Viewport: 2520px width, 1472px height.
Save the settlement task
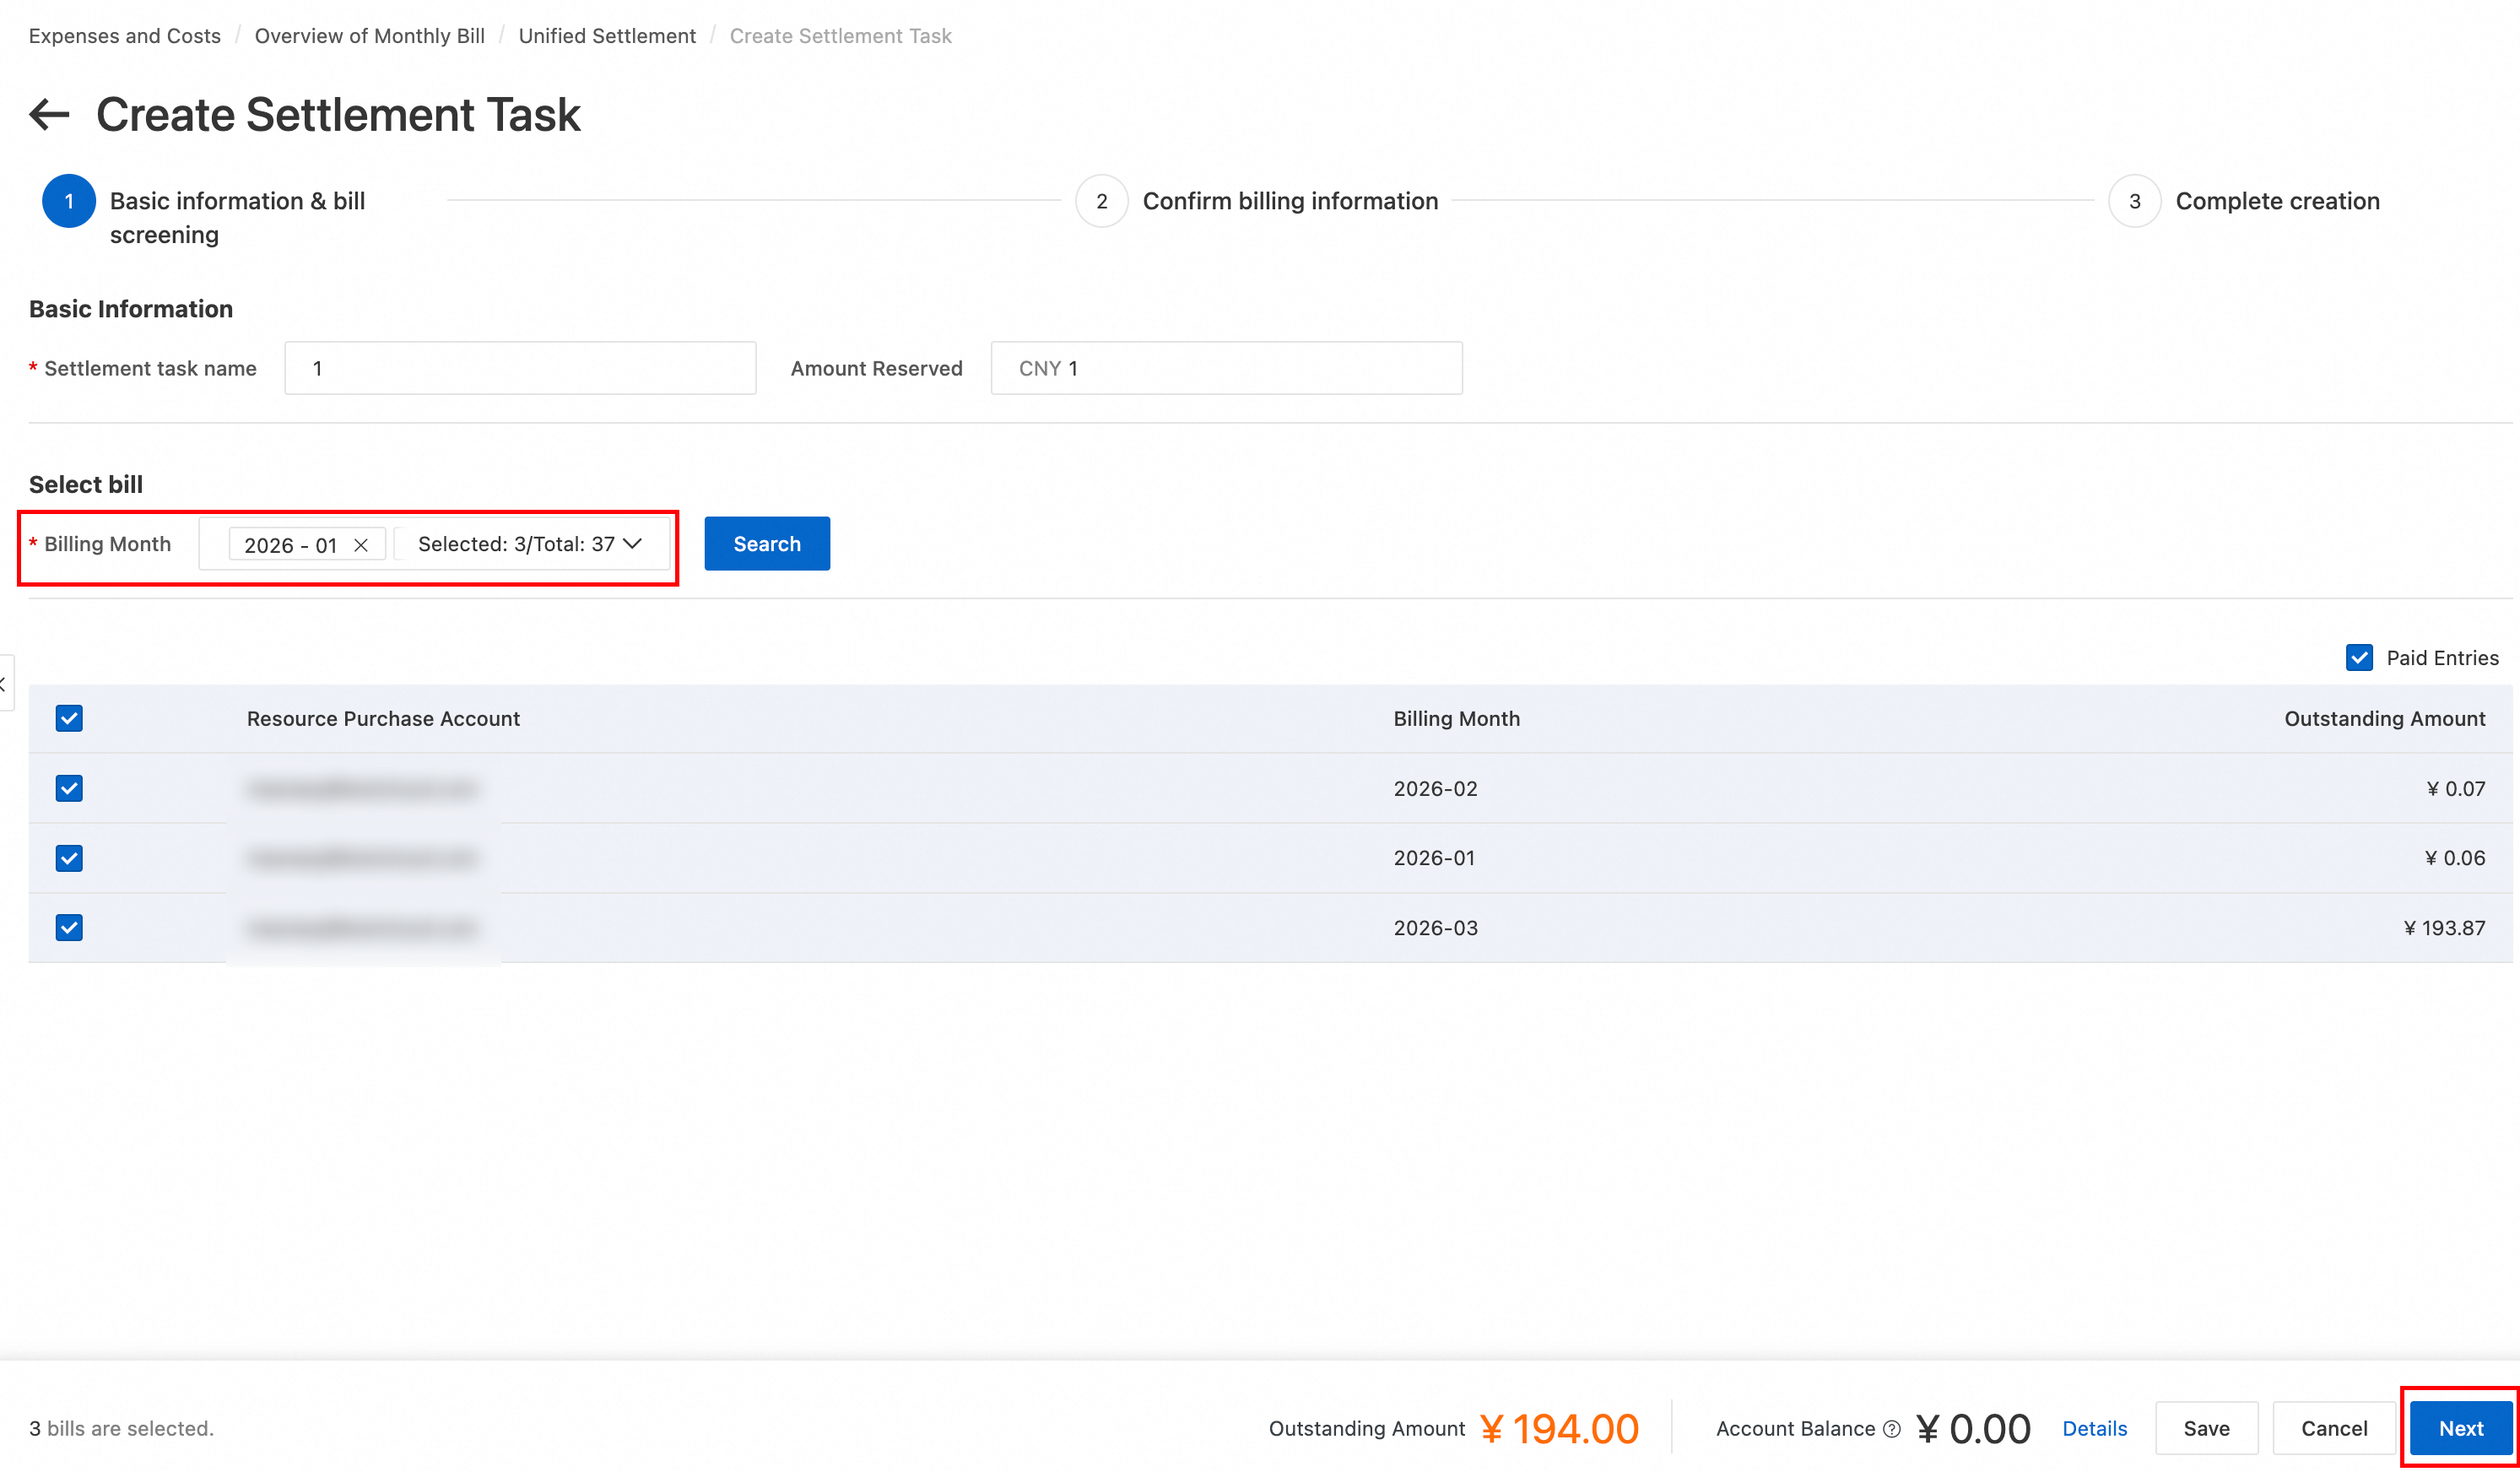point(2206,1428)
